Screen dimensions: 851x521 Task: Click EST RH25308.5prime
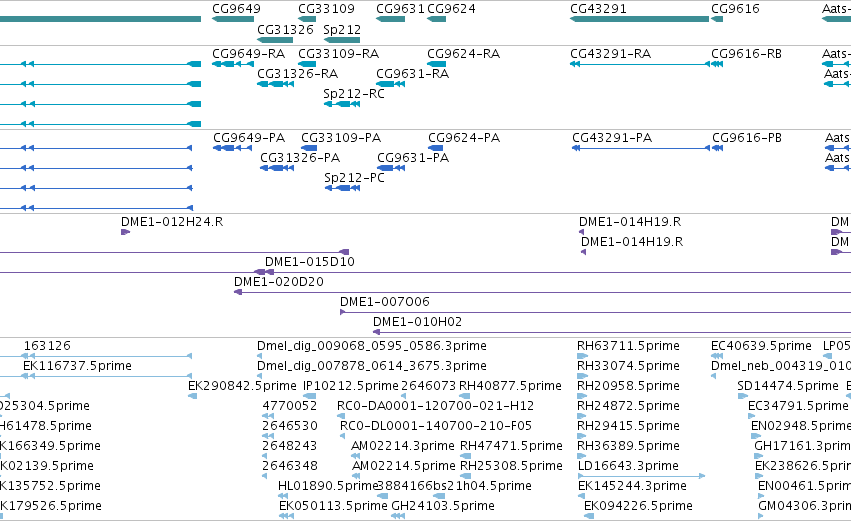pos(511,466)
